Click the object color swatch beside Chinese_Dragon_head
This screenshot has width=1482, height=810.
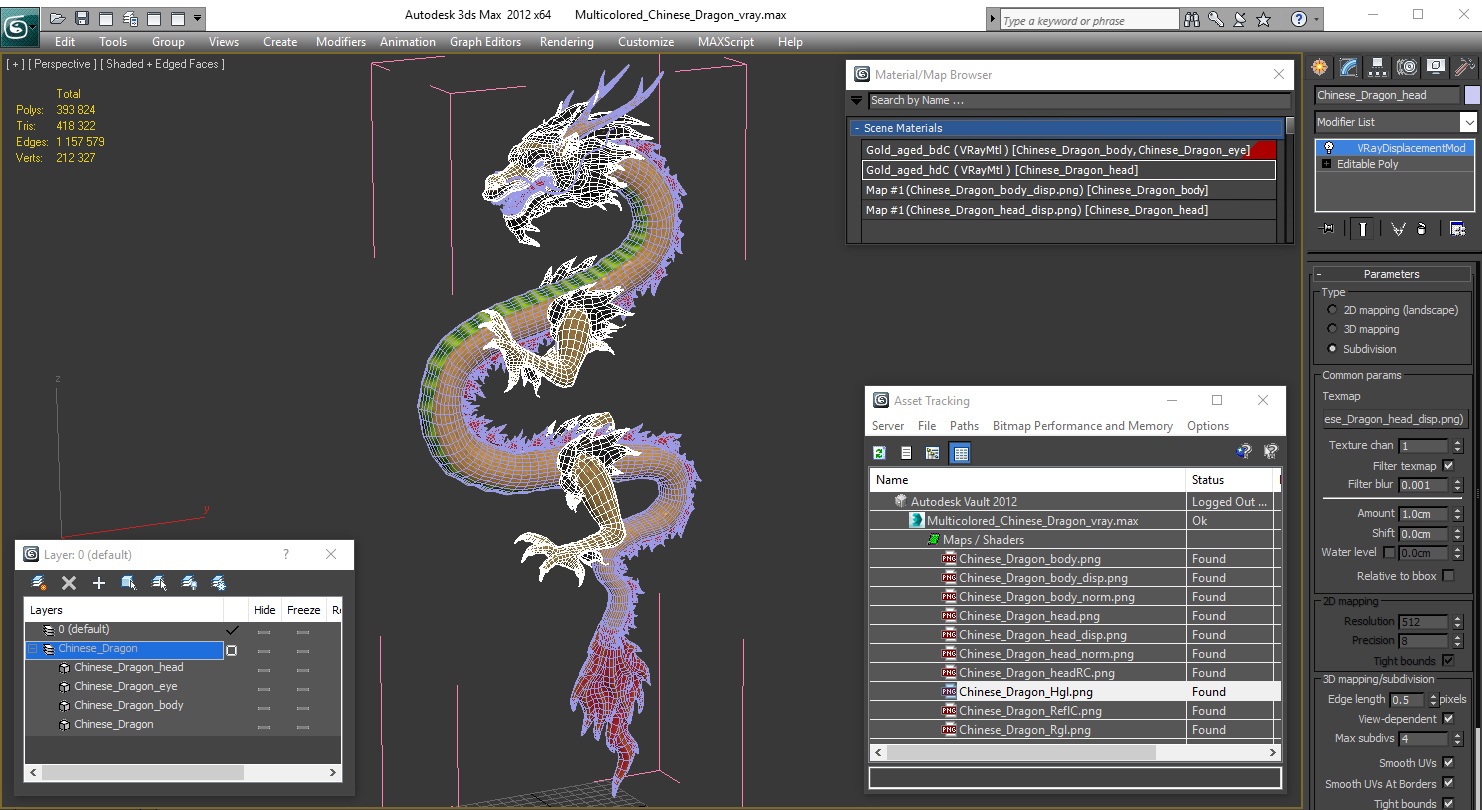point(1472,95)
